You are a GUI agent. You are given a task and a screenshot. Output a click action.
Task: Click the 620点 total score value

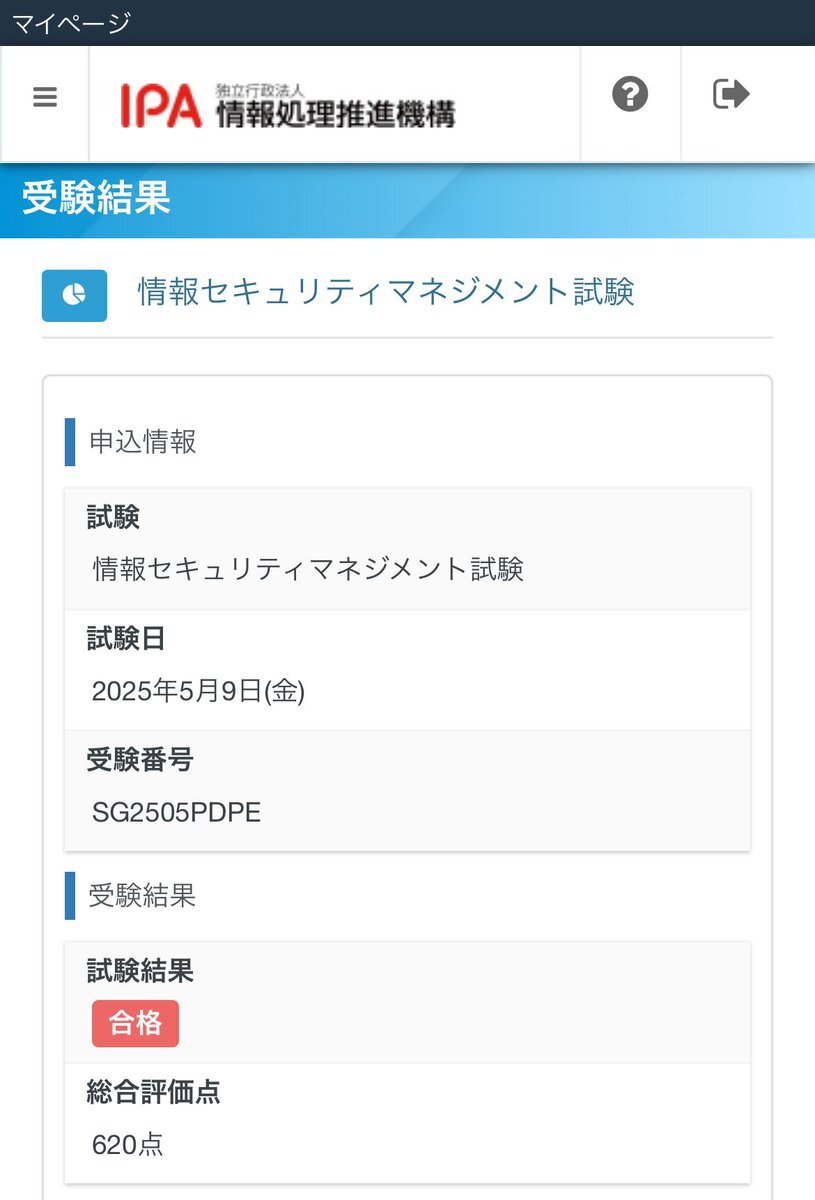click(x=127, y=1144)
